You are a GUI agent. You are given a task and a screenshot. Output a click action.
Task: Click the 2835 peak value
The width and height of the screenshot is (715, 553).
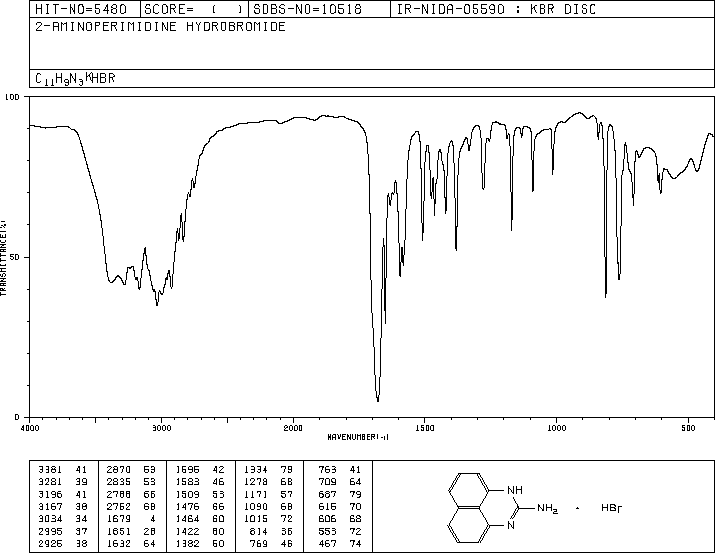click(x=119, y=481)
